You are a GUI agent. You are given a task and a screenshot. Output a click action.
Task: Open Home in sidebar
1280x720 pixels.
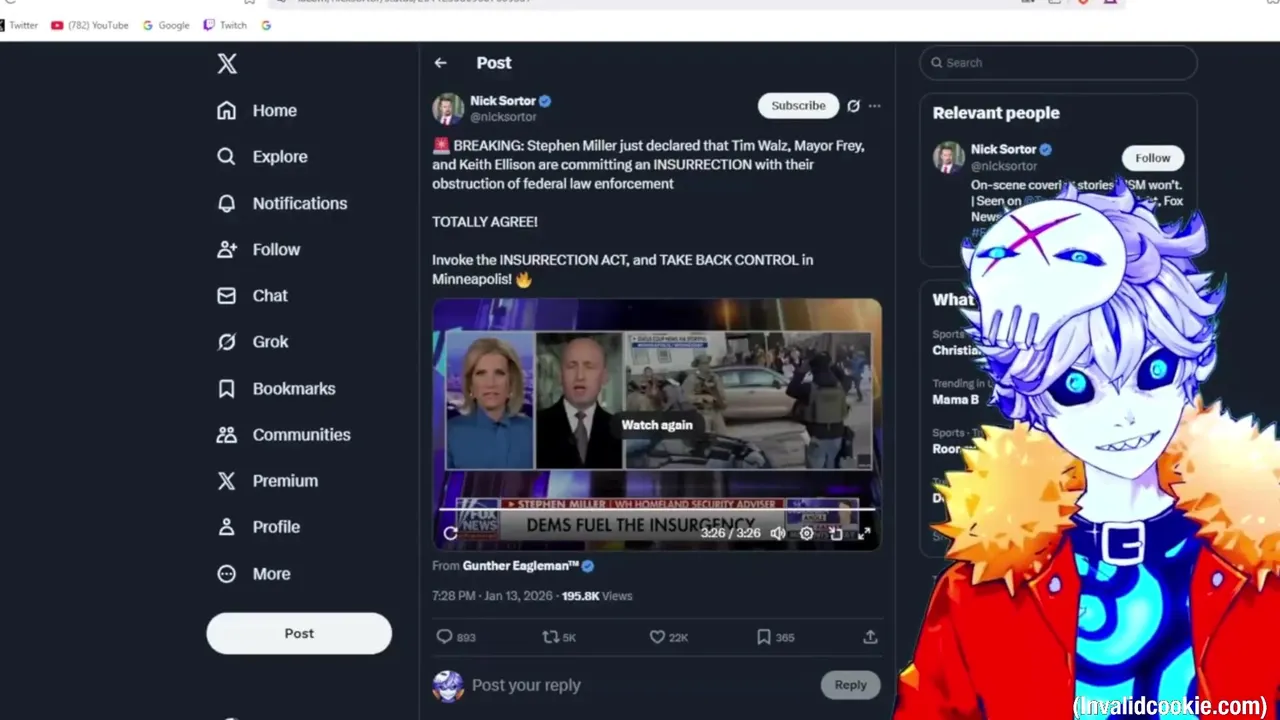point(257,111)
